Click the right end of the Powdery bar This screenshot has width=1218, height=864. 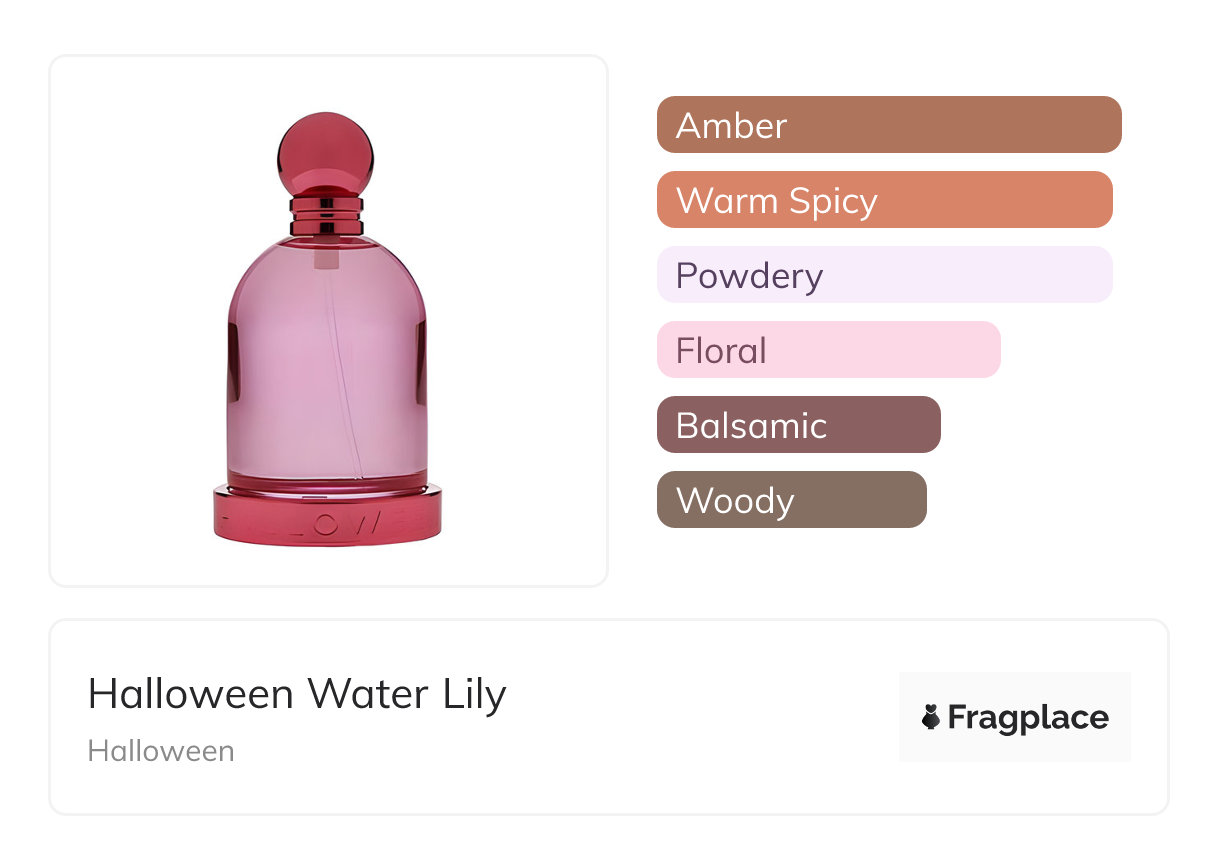(1096, 275)
